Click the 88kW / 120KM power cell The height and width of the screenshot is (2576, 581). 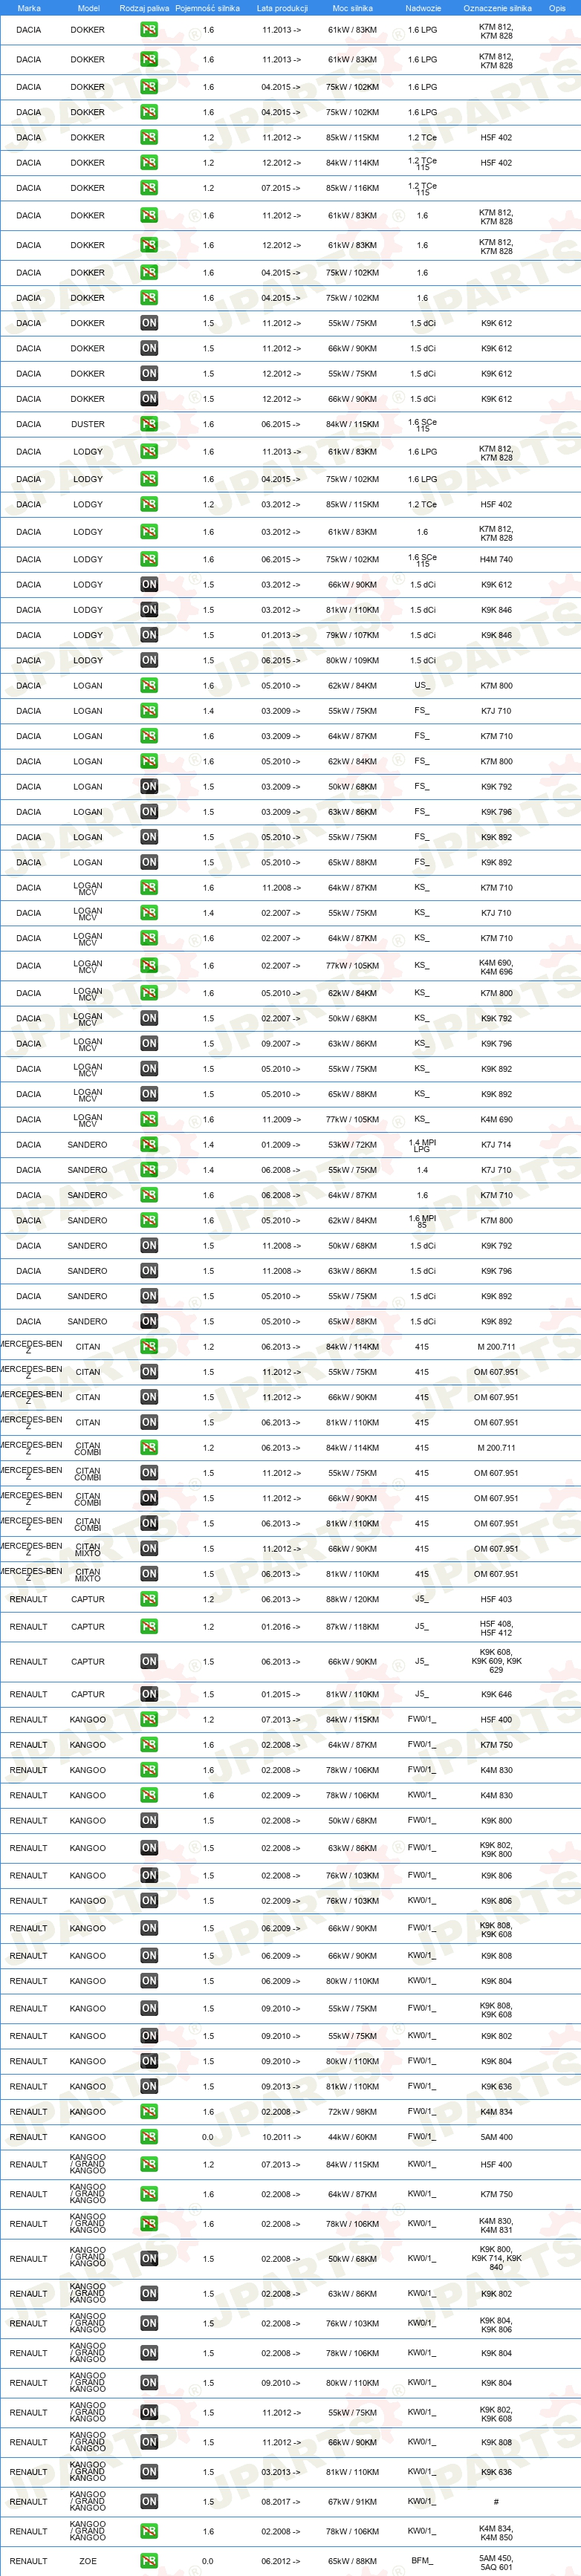pyautogui.click(x=353, y=1599)
